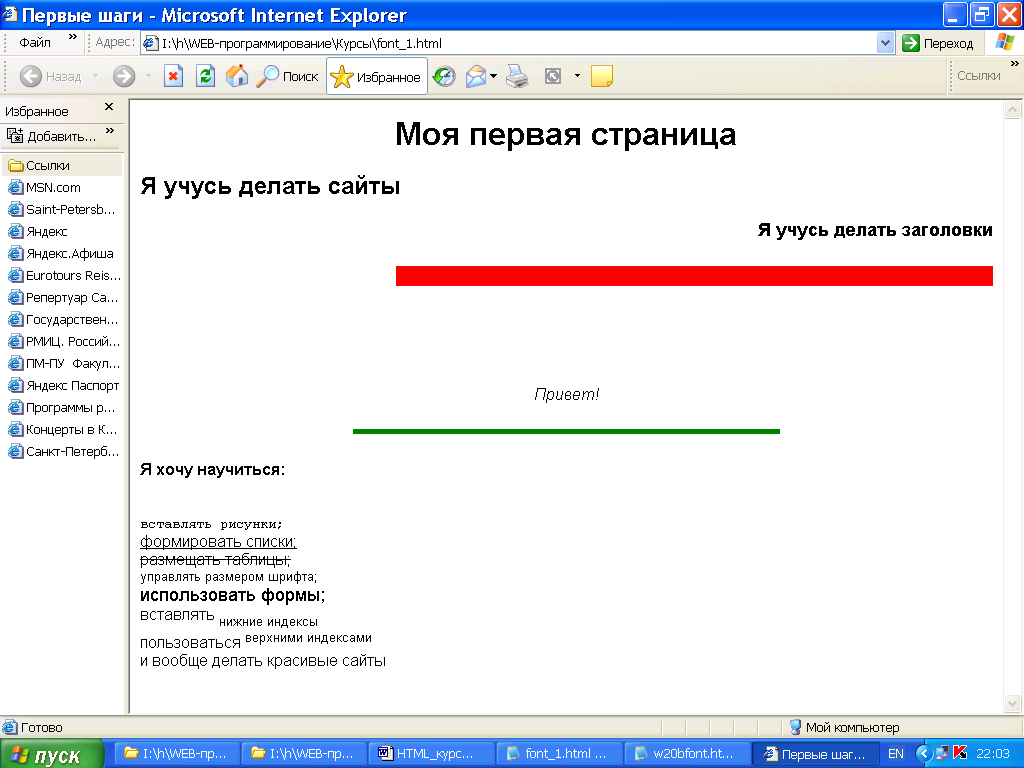The image size is (1024, 768).
Task: Click the Refresh page icon
Action: pos(205,76)
